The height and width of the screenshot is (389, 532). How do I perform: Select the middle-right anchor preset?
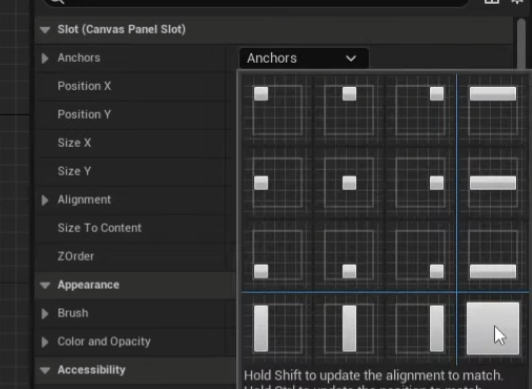click(x=420, y=182)
